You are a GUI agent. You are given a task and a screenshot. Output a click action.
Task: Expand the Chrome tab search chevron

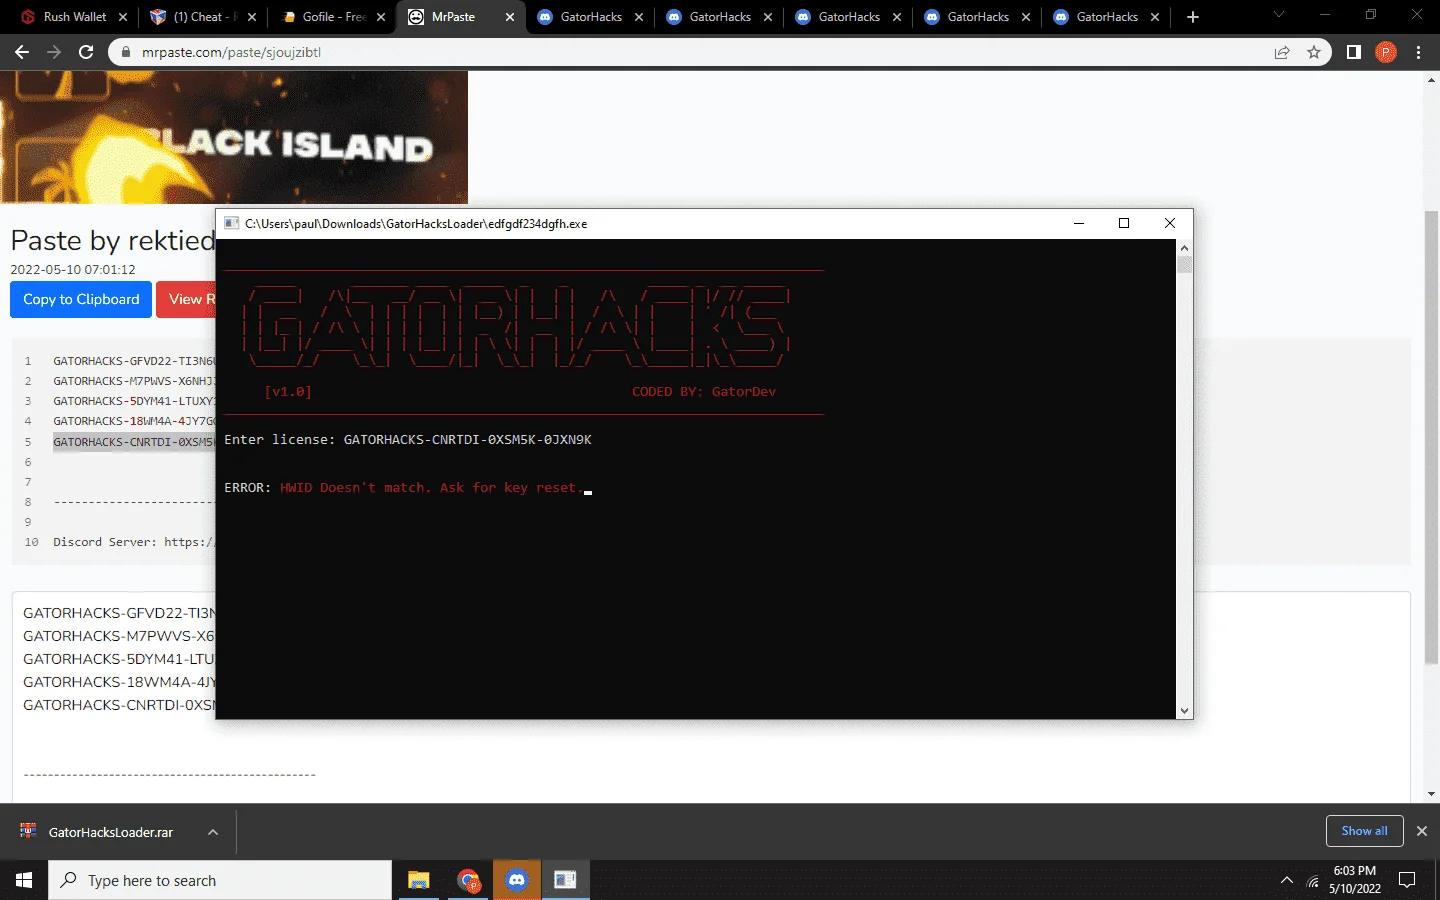[1278, 15]
